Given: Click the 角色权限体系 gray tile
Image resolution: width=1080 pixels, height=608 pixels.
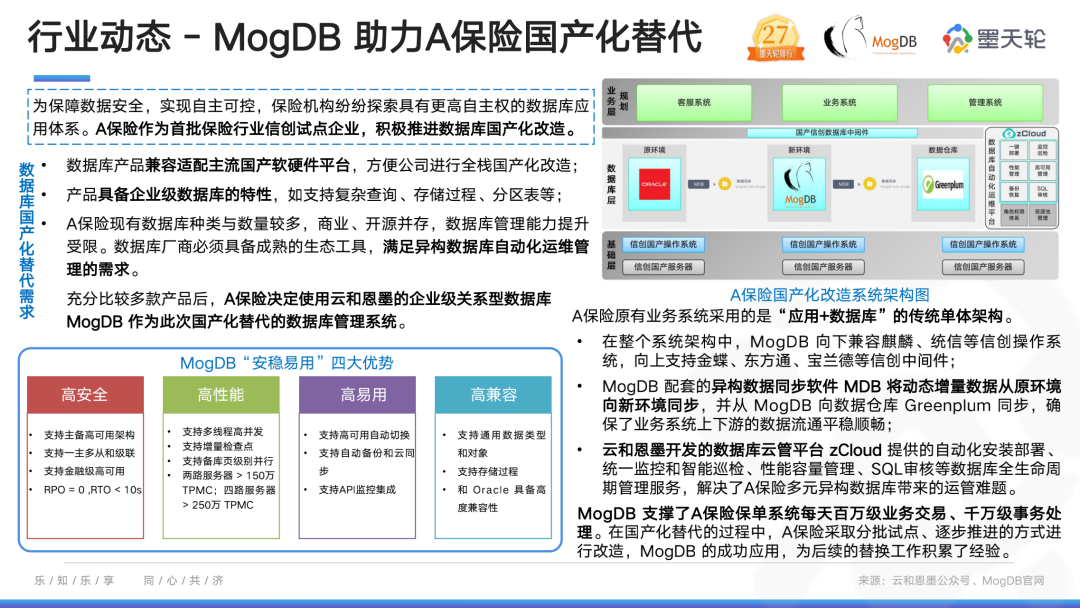Looking at the screenshot, I should pyautogui.click(x=1014, y=214).
